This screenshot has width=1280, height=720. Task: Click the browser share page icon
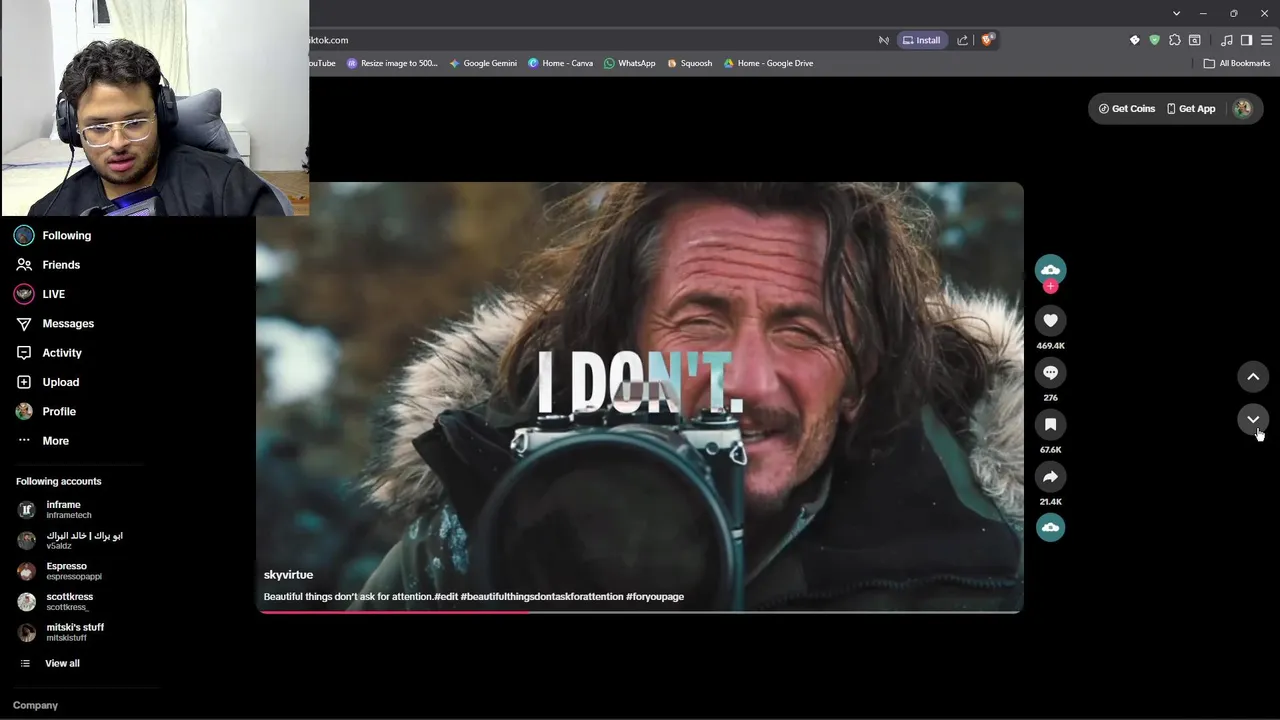click(962, 40)
